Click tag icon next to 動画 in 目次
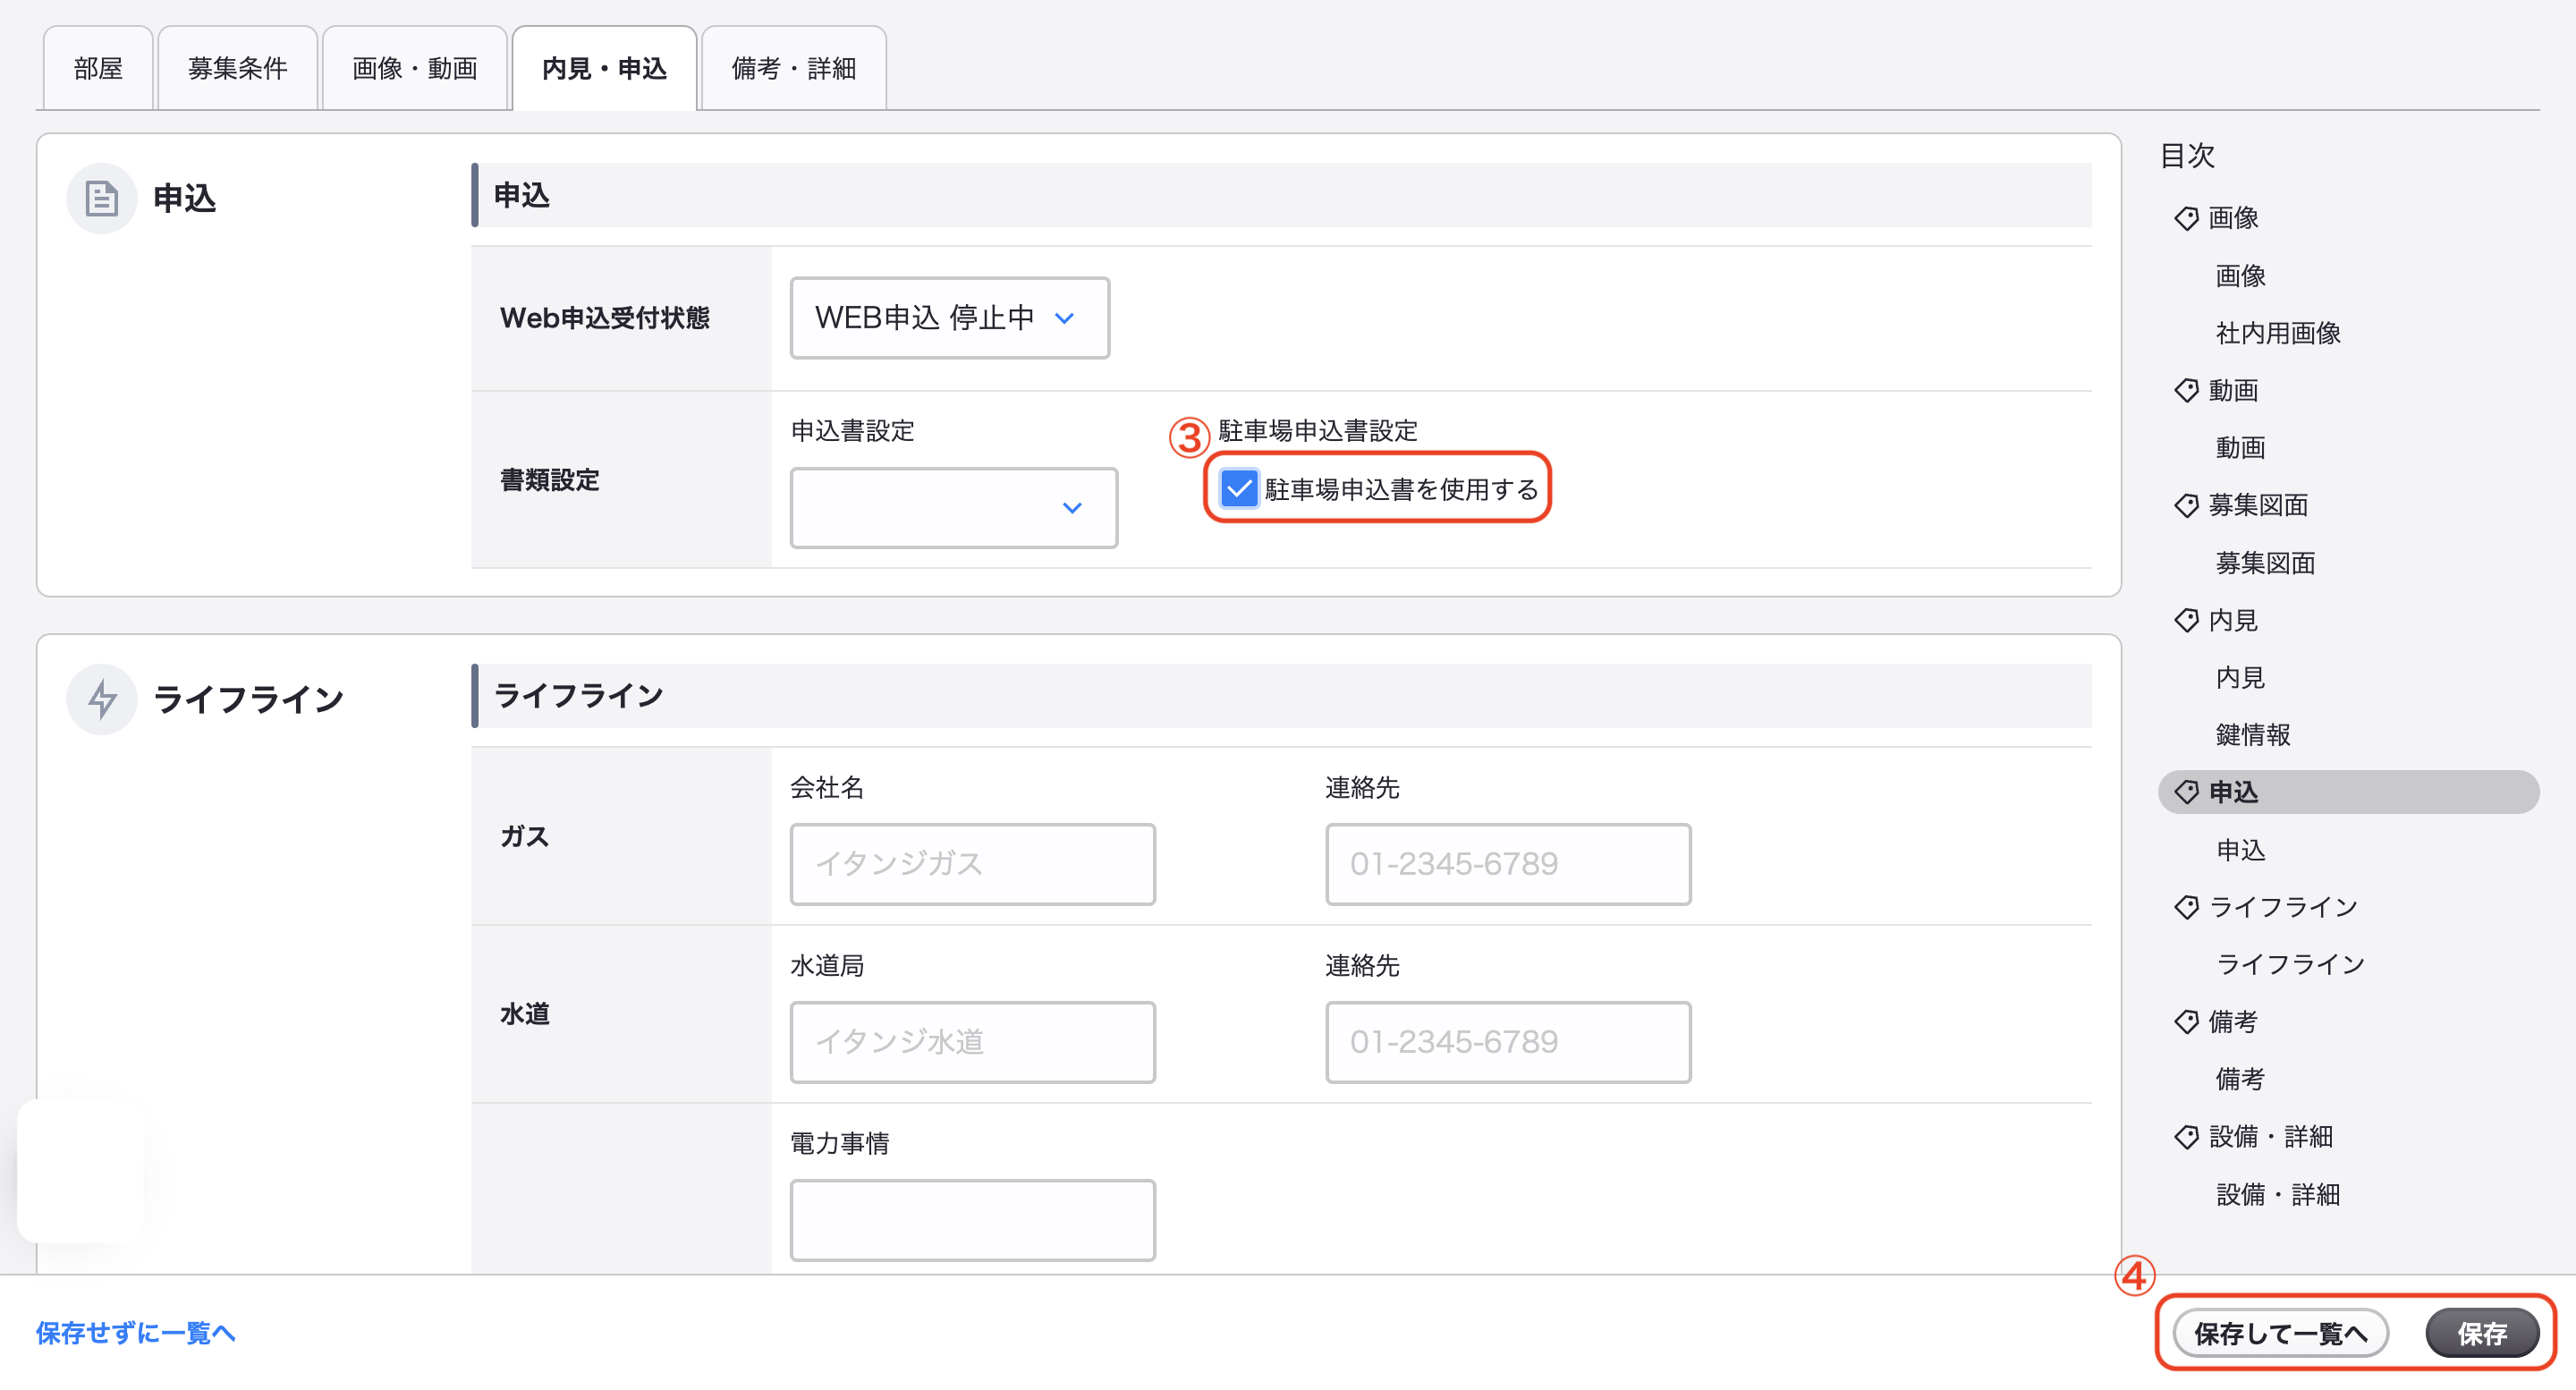Screen dimensions: 2576x1390 tap(2186, 390)
